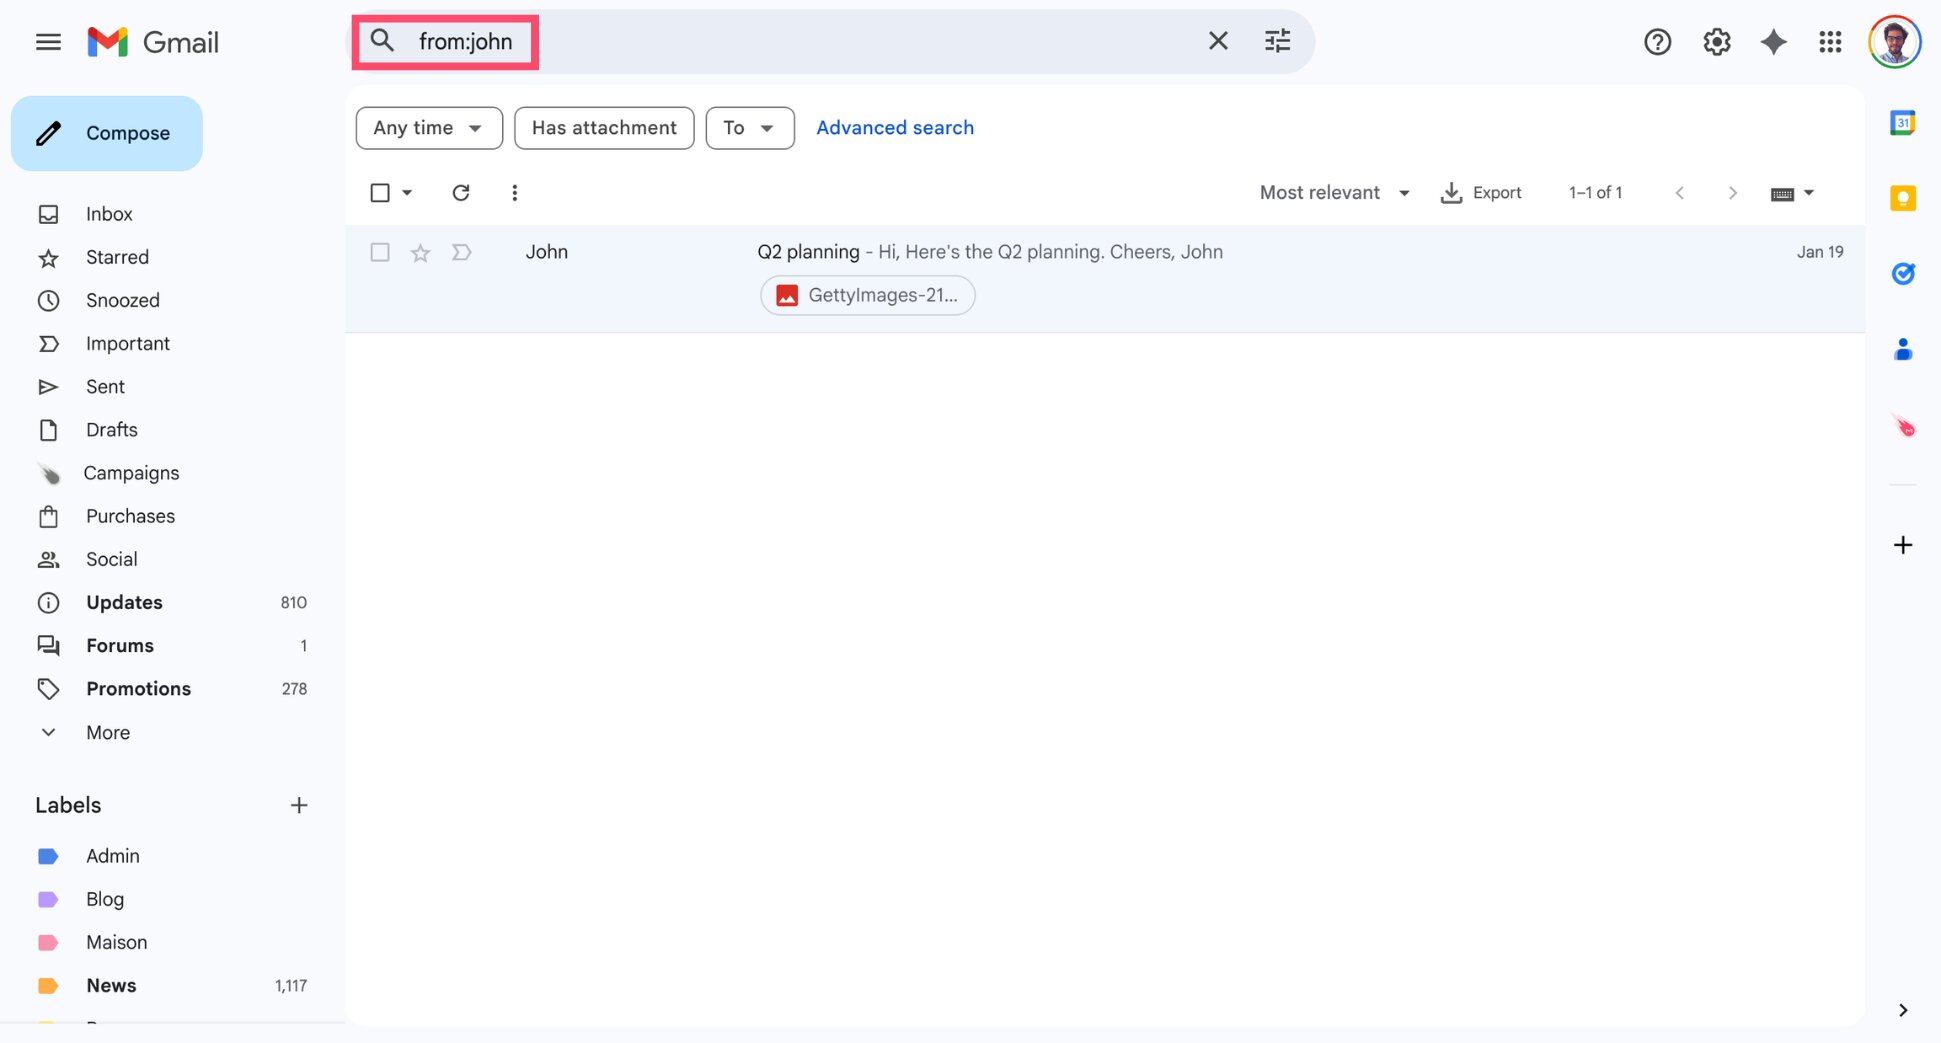Open Advanced search options

tap(894, 127)
